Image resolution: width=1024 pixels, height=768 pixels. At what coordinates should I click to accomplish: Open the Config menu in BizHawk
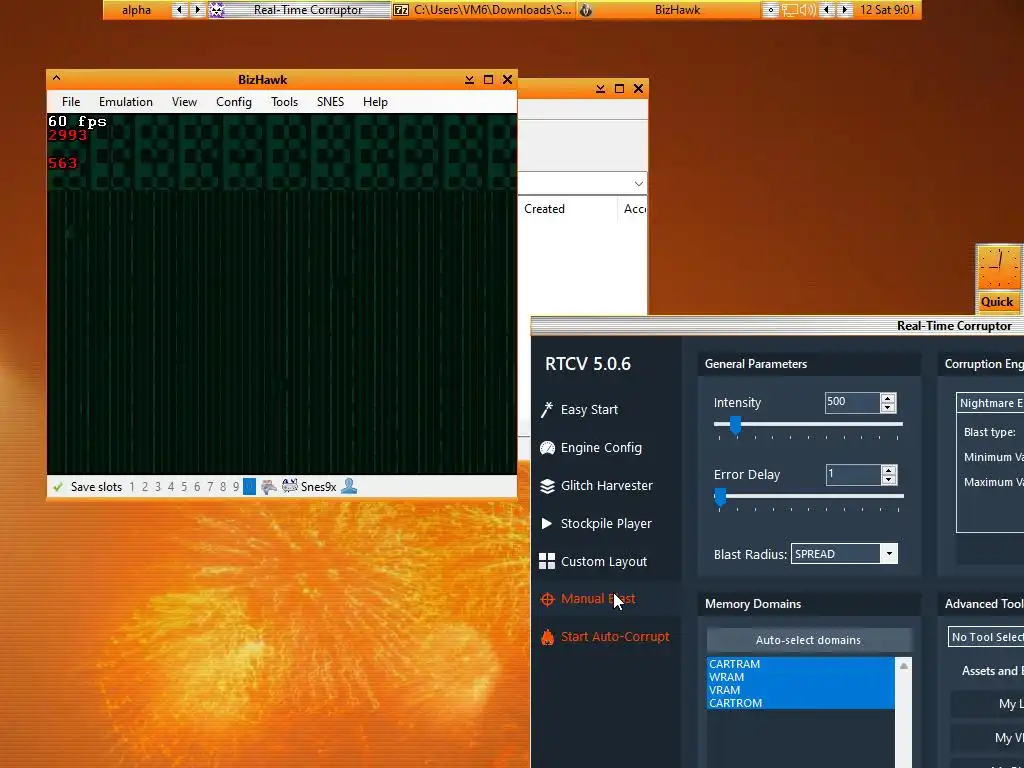tap(234, 102)
